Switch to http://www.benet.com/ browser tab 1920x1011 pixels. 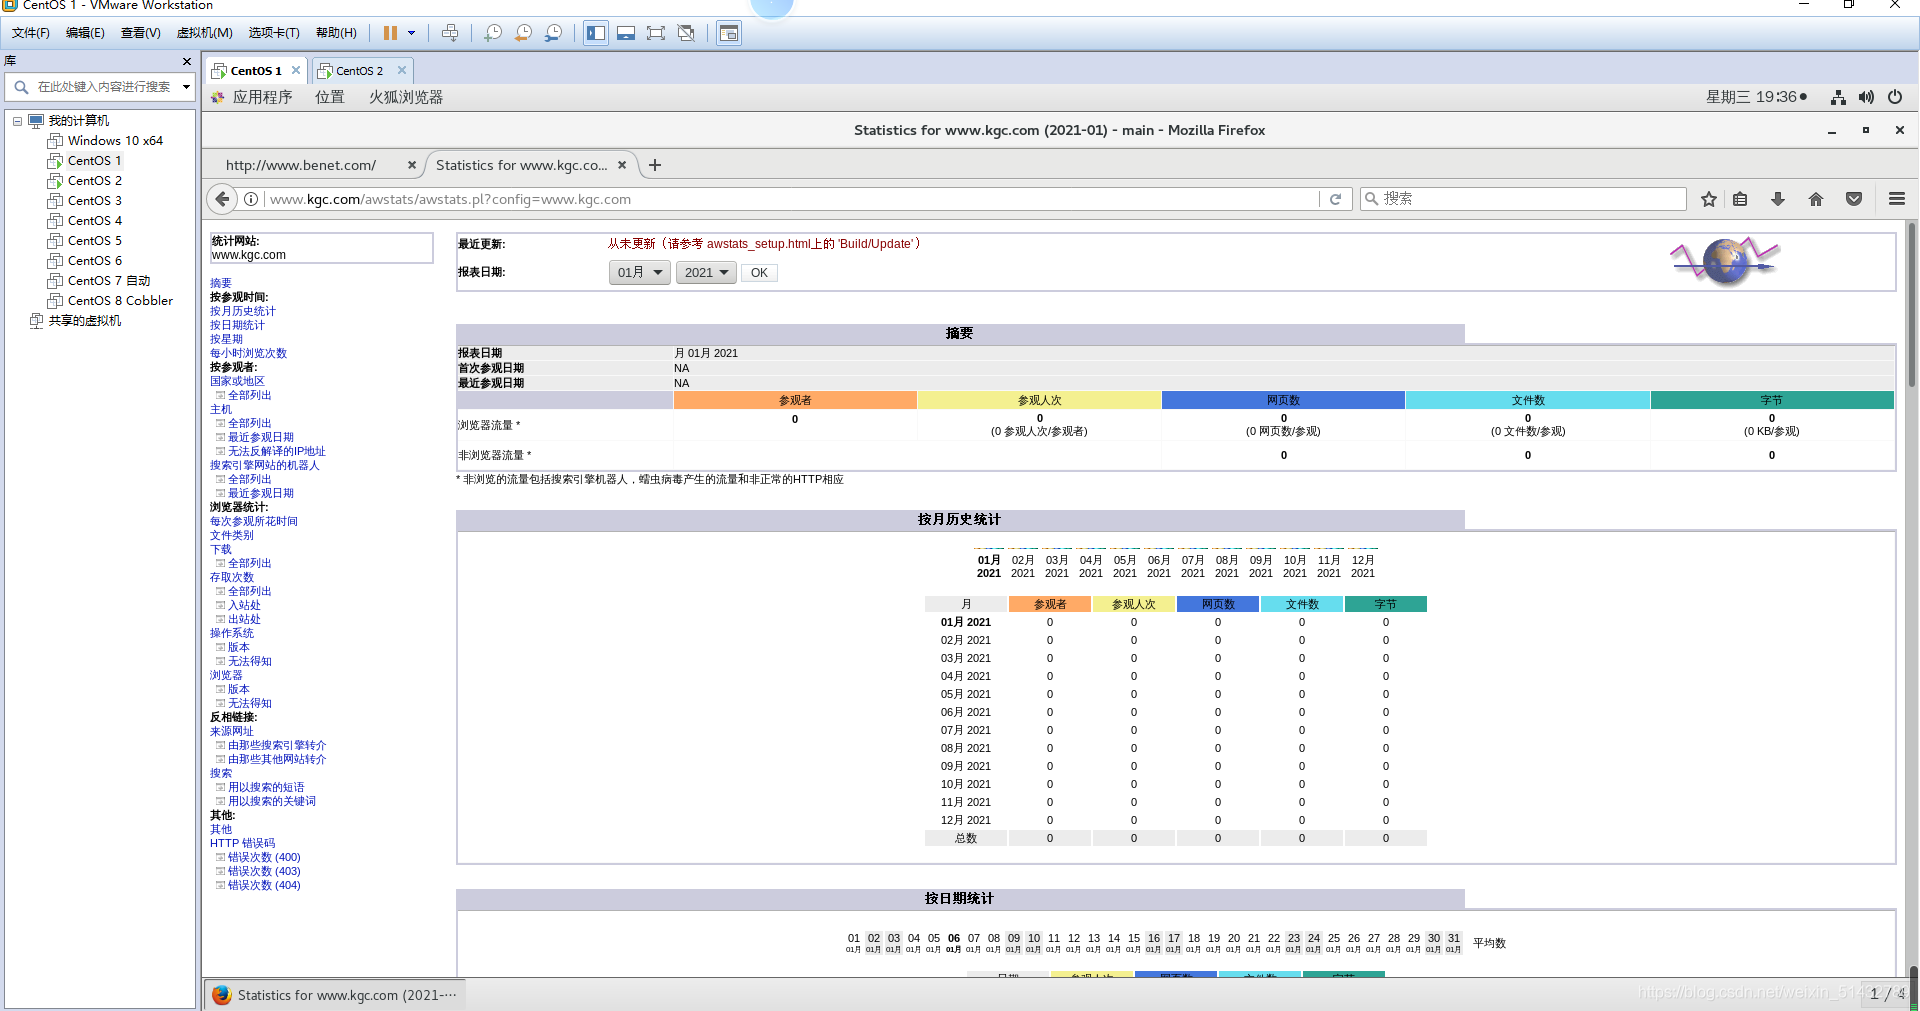pyautogui.click(x=301, y=165)
